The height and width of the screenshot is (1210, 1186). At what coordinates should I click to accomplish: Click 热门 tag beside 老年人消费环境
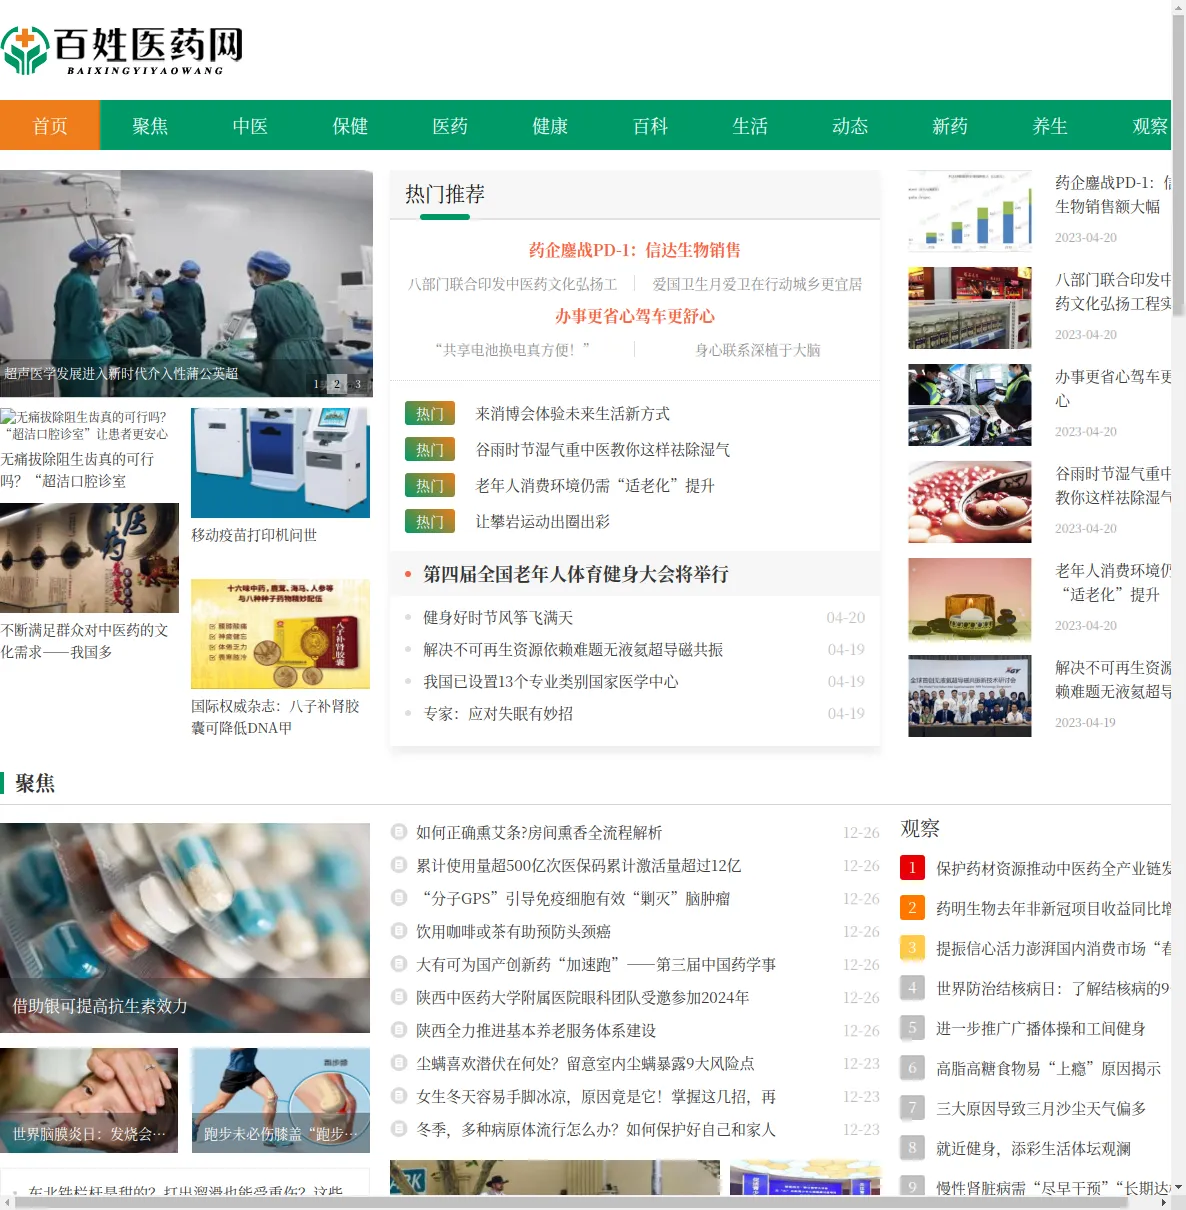430,485
